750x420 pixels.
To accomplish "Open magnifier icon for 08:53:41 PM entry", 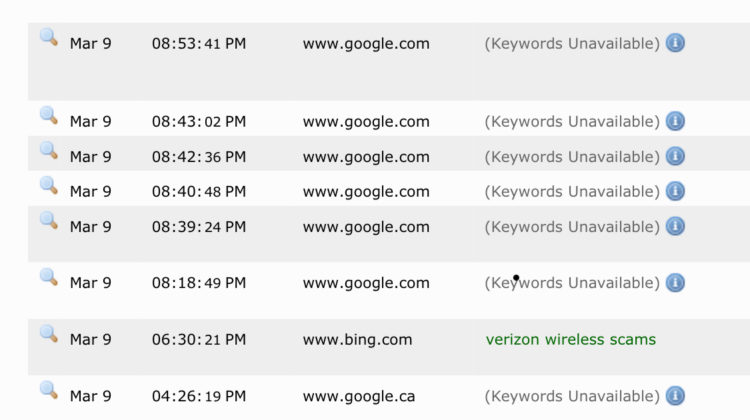I will (x=49, y=37).
